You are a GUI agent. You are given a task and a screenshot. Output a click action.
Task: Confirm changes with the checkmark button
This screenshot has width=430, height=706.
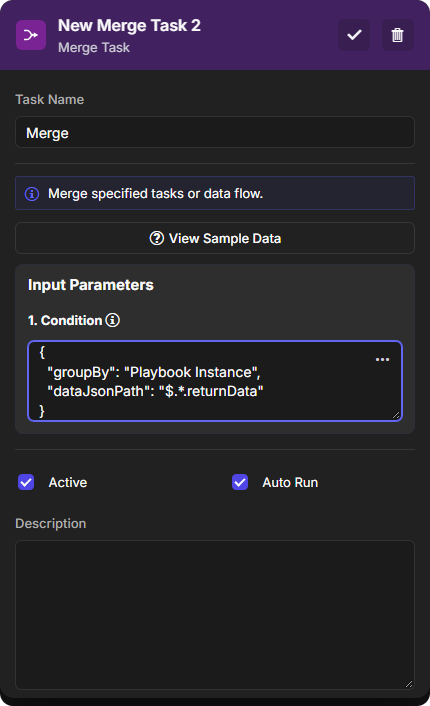[x=354, y=35]
